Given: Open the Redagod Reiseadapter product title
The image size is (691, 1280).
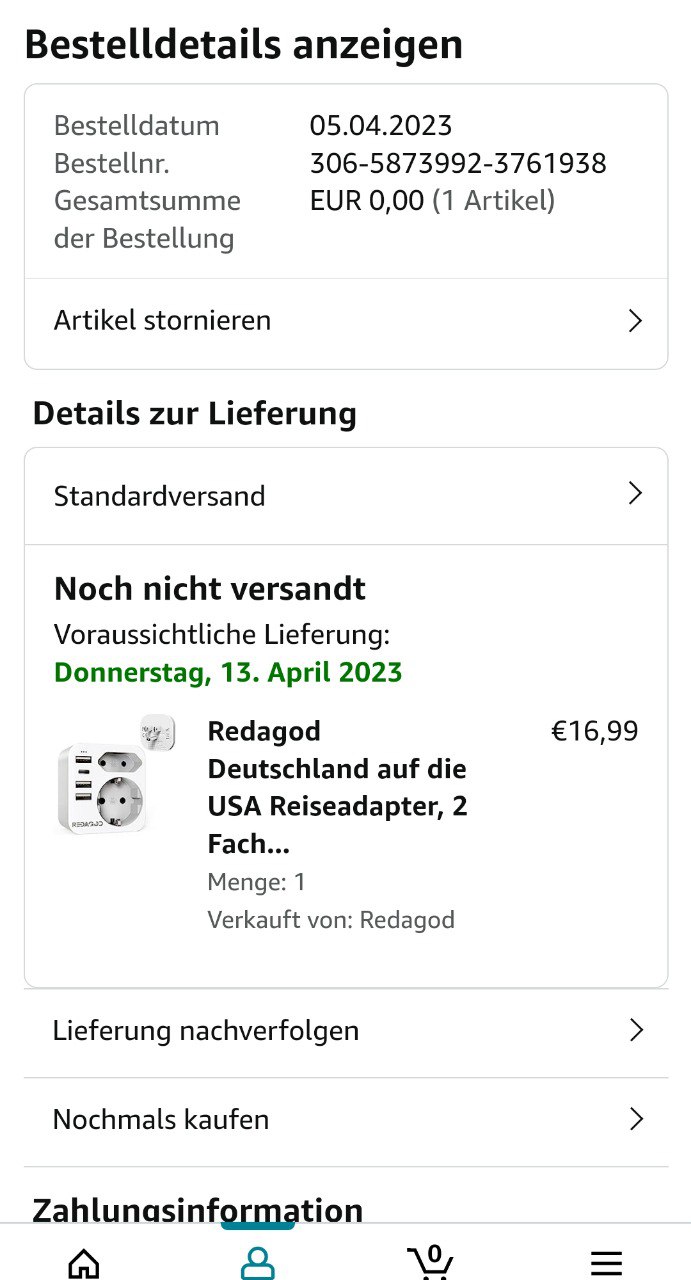Looking at the screenshot, I should tap(337, 787).
